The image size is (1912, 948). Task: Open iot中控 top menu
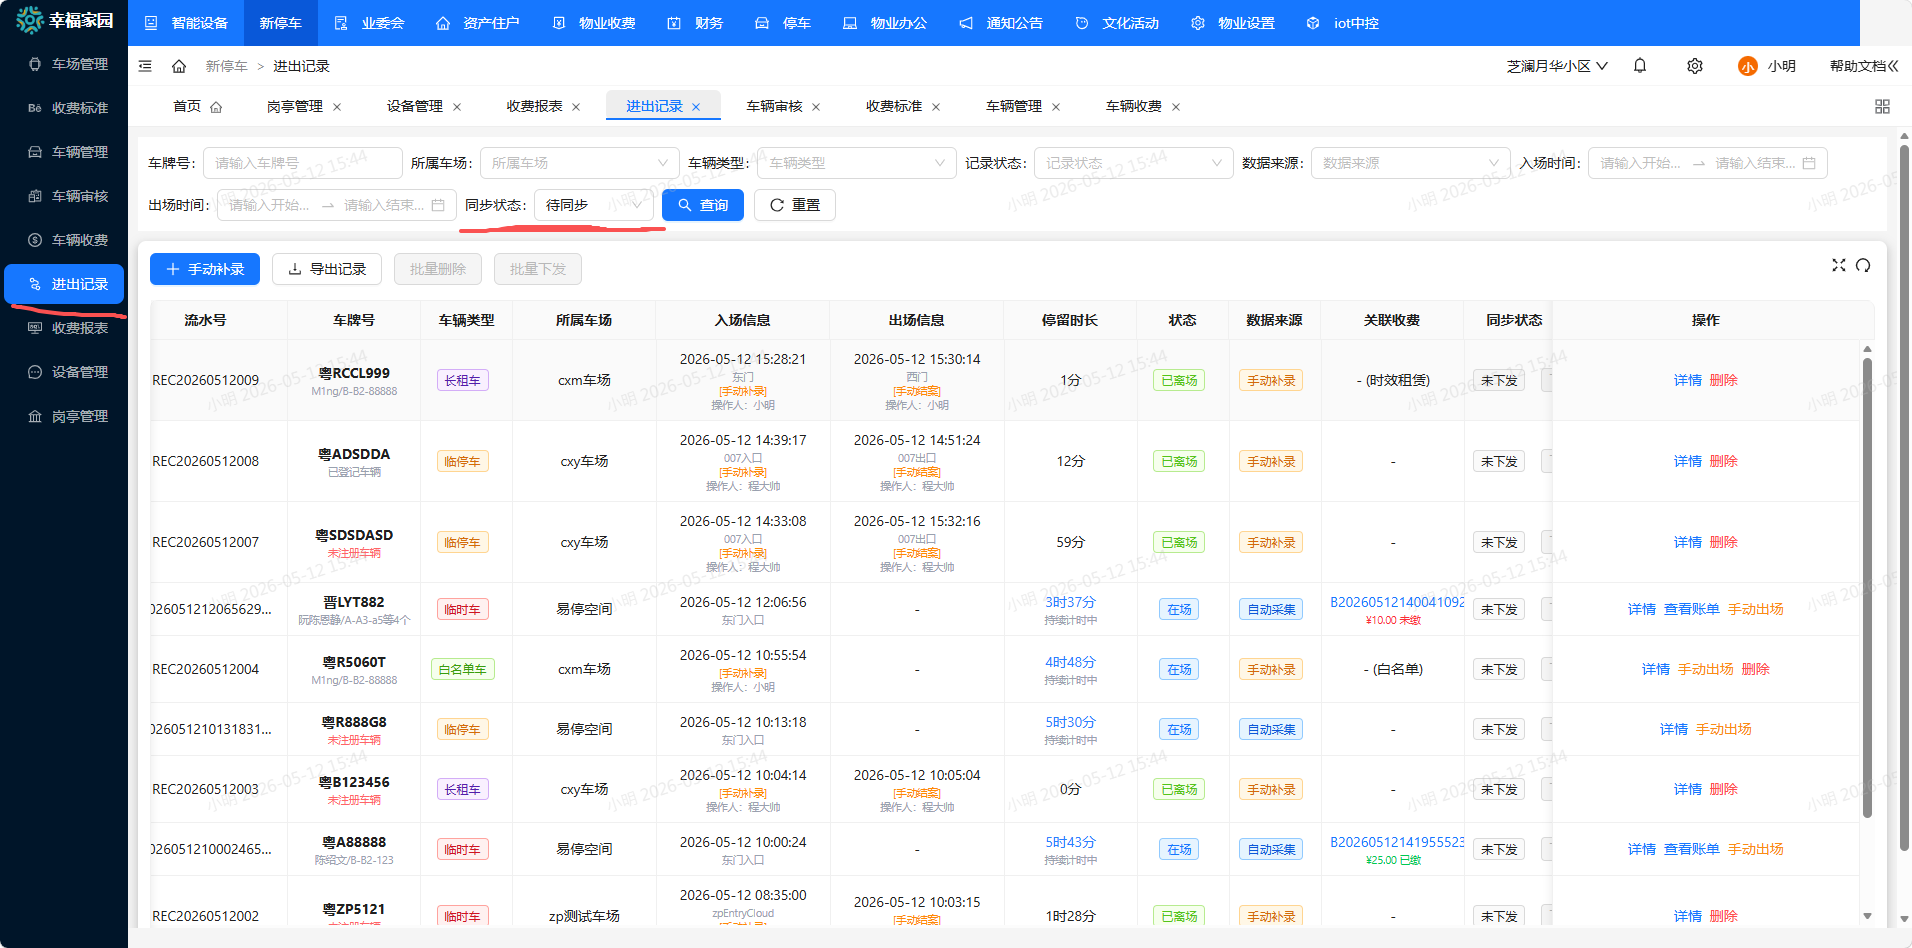pos(1342,23)
